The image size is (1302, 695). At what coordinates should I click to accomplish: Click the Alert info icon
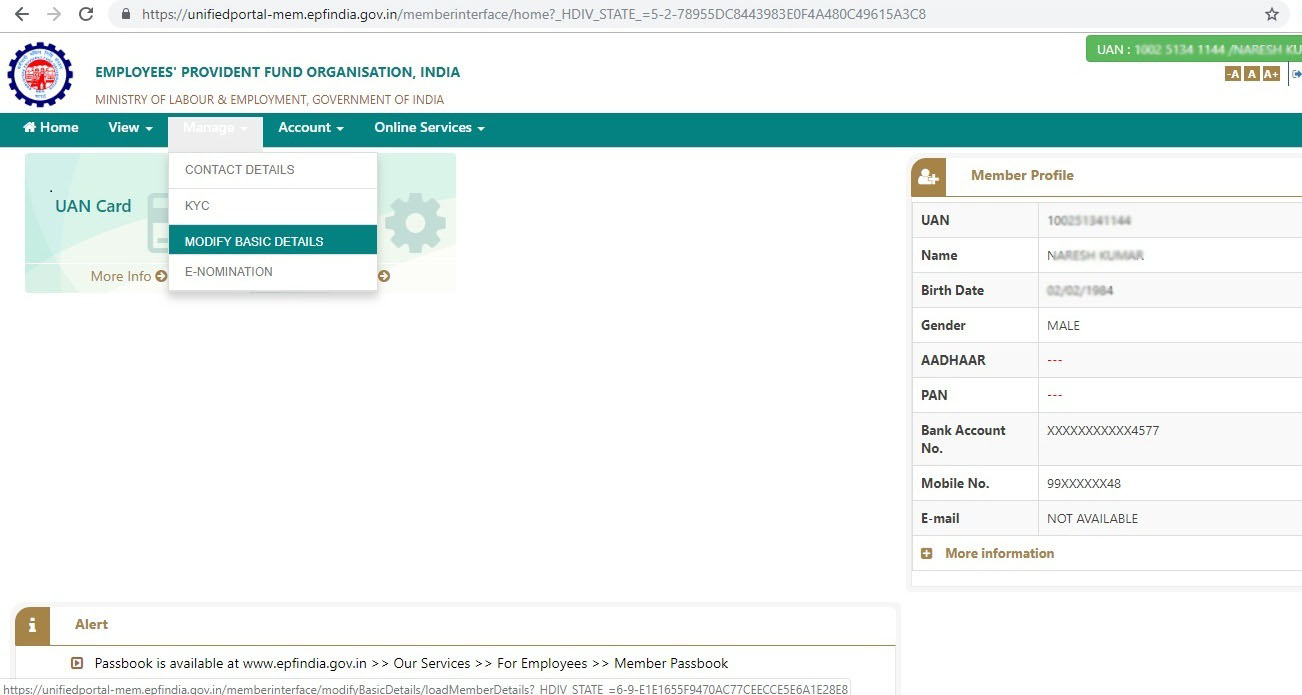tap(32, 625)
